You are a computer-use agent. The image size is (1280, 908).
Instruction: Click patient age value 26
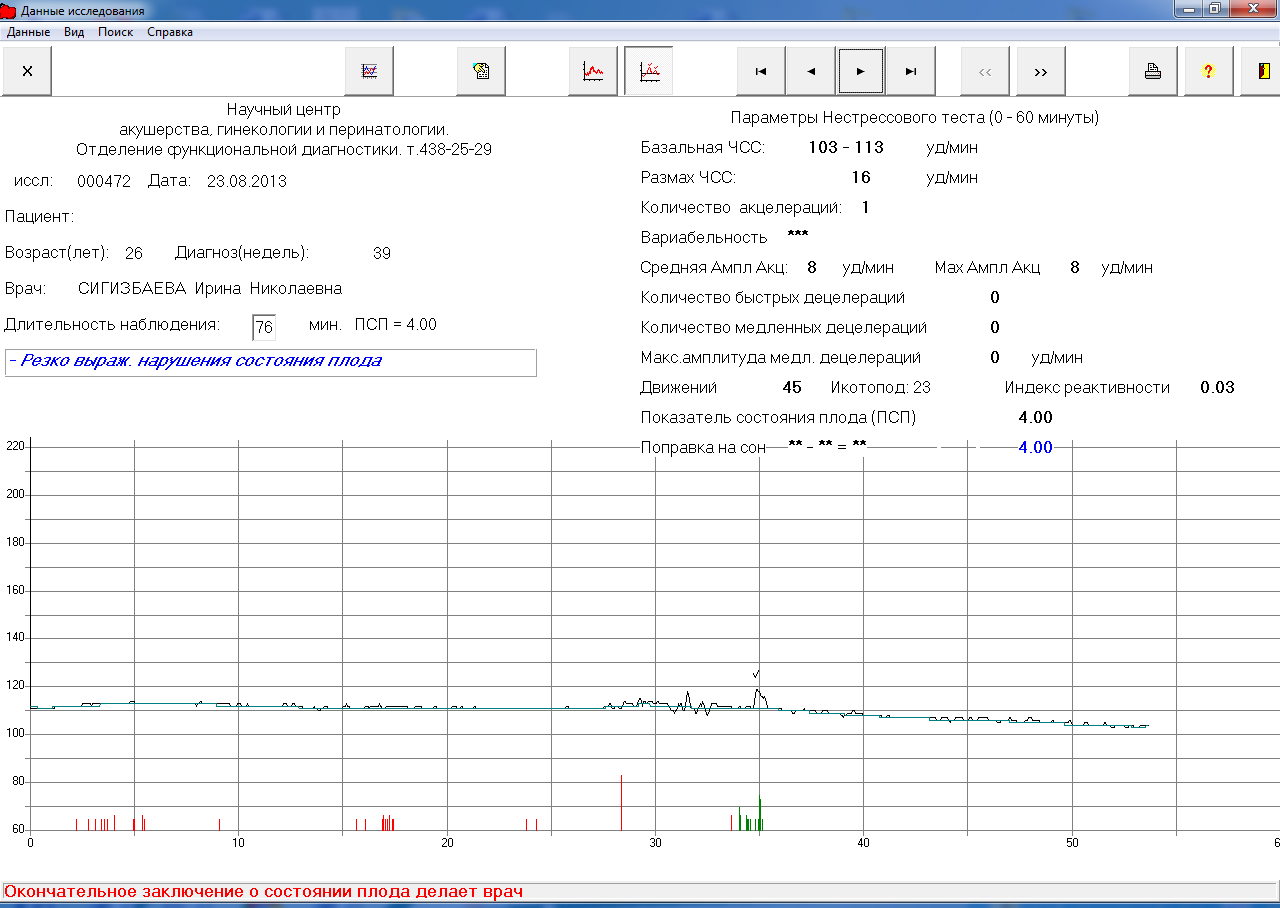click(x=134, y=253)
